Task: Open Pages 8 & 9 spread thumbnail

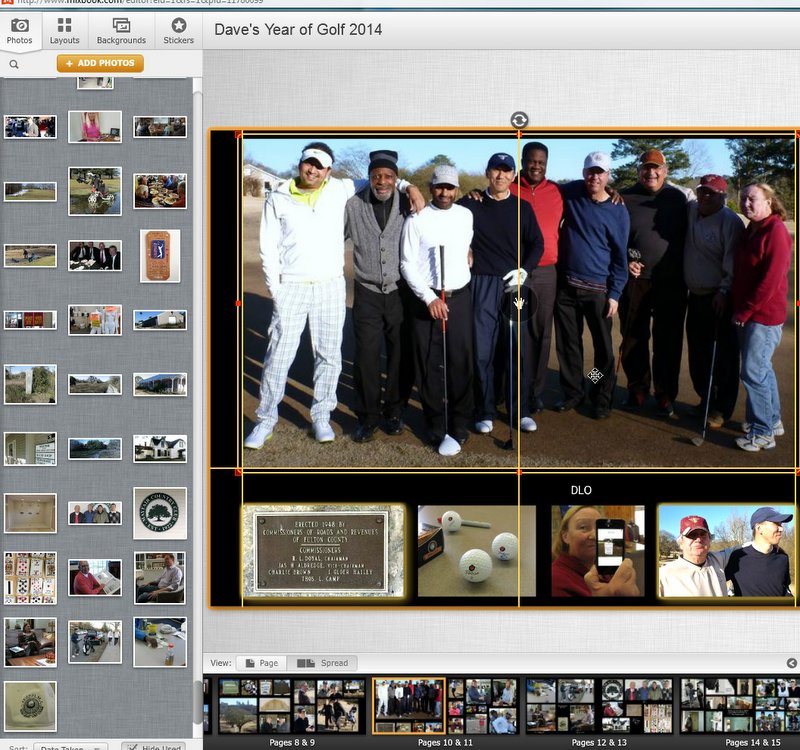Action: pos(292,706)
